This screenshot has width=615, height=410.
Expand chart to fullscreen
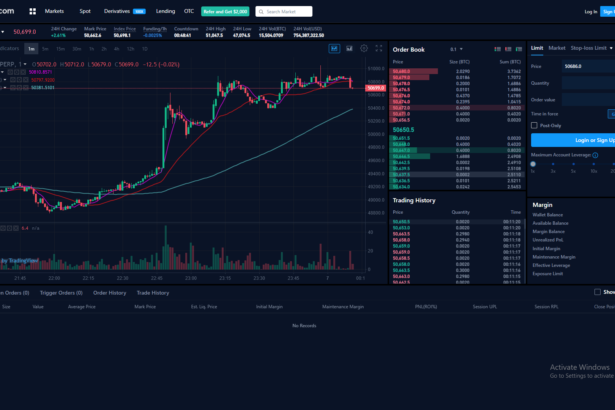coord(378,48)
